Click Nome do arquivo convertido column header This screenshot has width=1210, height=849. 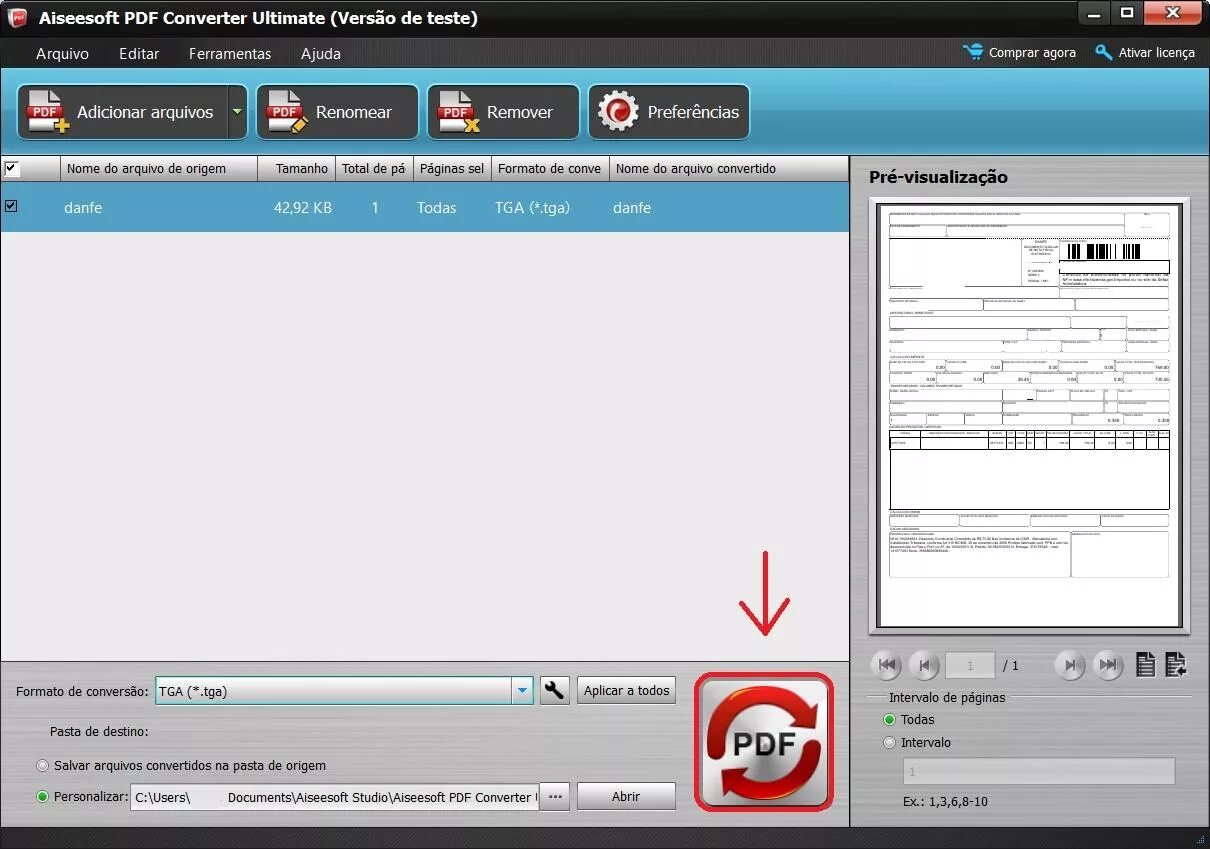click(x=729, y=168)
